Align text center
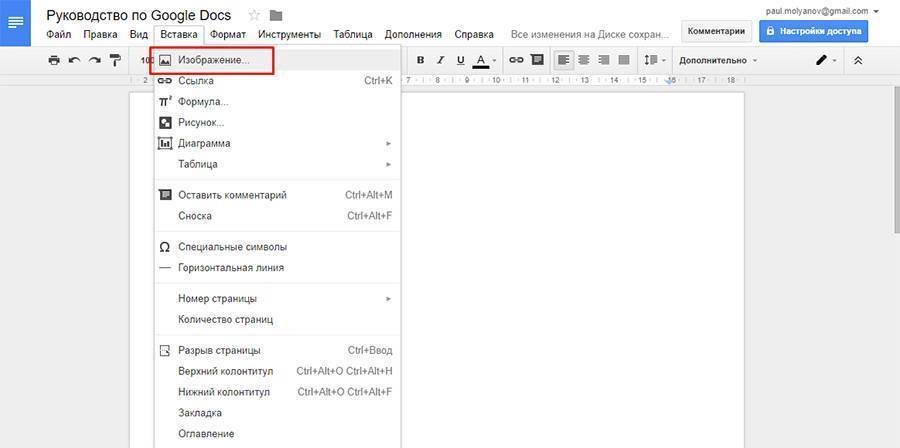 click(x=584, y=60)
